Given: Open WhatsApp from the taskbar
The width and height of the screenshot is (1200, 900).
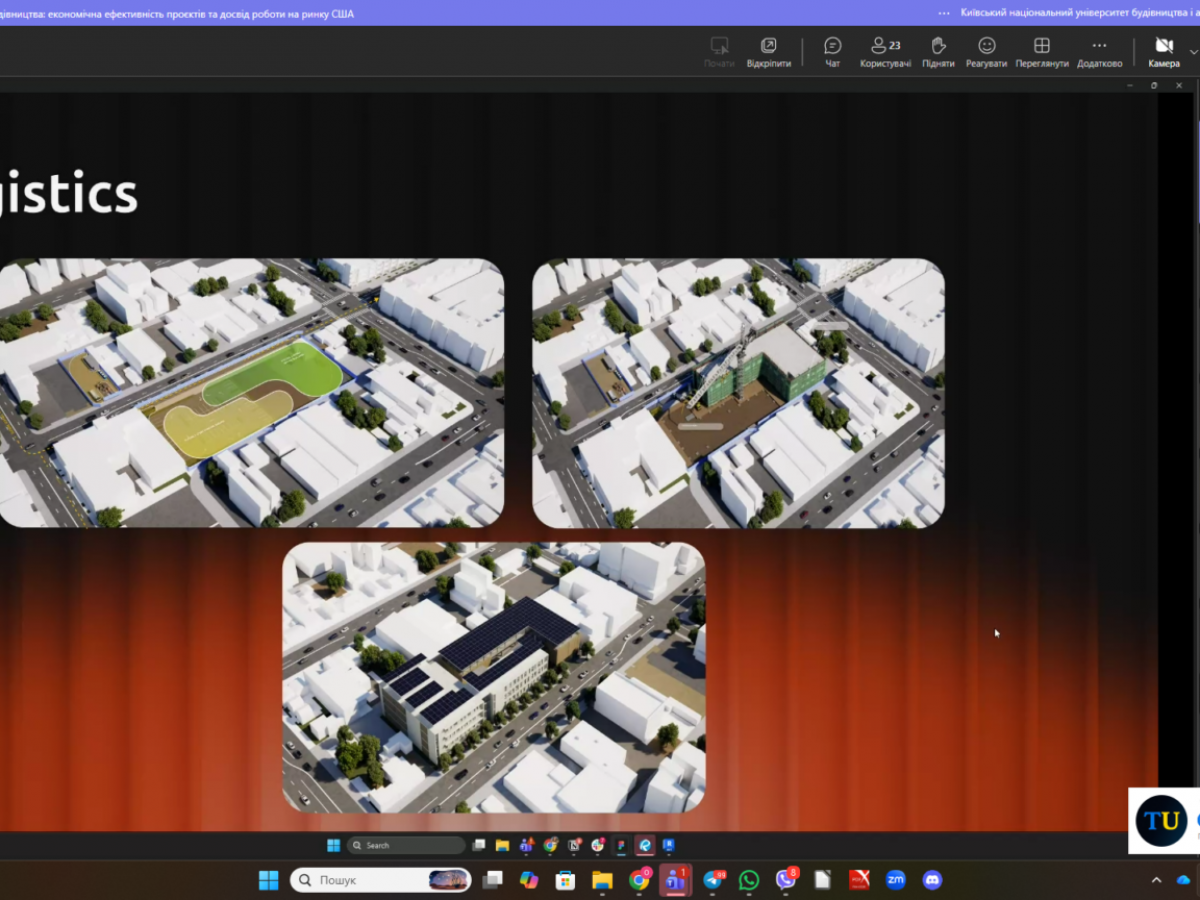Looking at the screenshot, I should 749,880.
